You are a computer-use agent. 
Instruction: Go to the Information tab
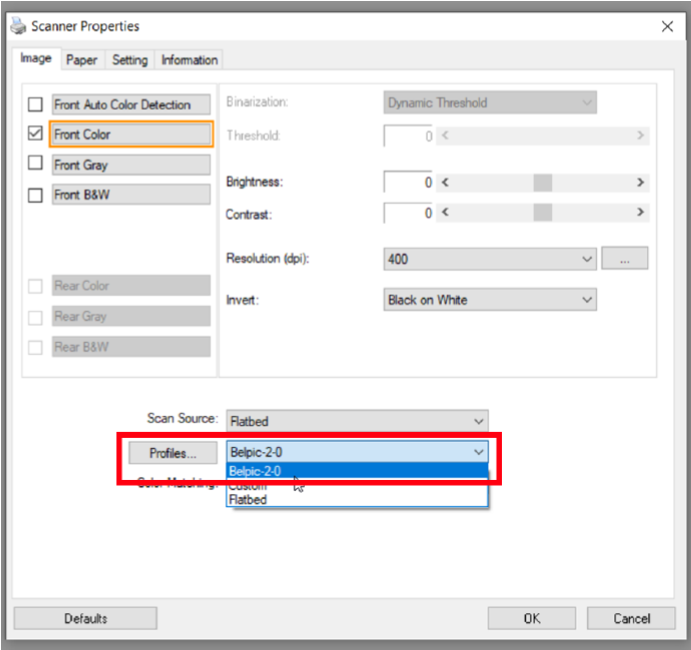coord(189,60)
